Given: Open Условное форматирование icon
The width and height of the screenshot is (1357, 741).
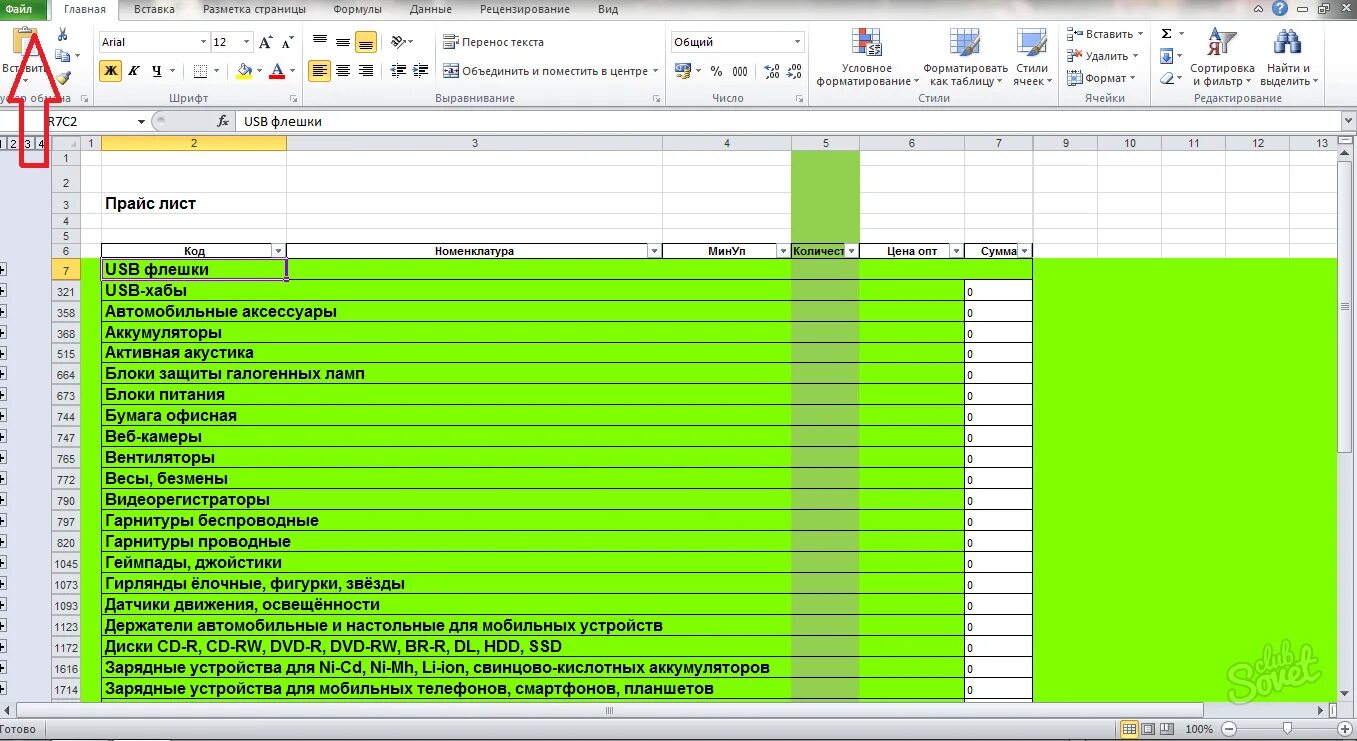Looking at the screenshot, I should pos(865,43).
